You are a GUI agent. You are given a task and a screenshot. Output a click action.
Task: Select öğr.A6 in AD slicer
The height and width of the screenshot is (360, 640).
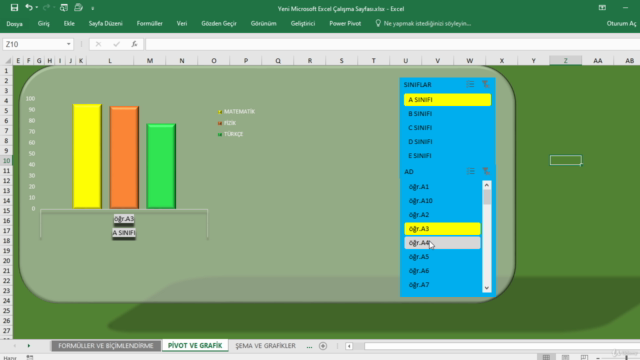442,271
